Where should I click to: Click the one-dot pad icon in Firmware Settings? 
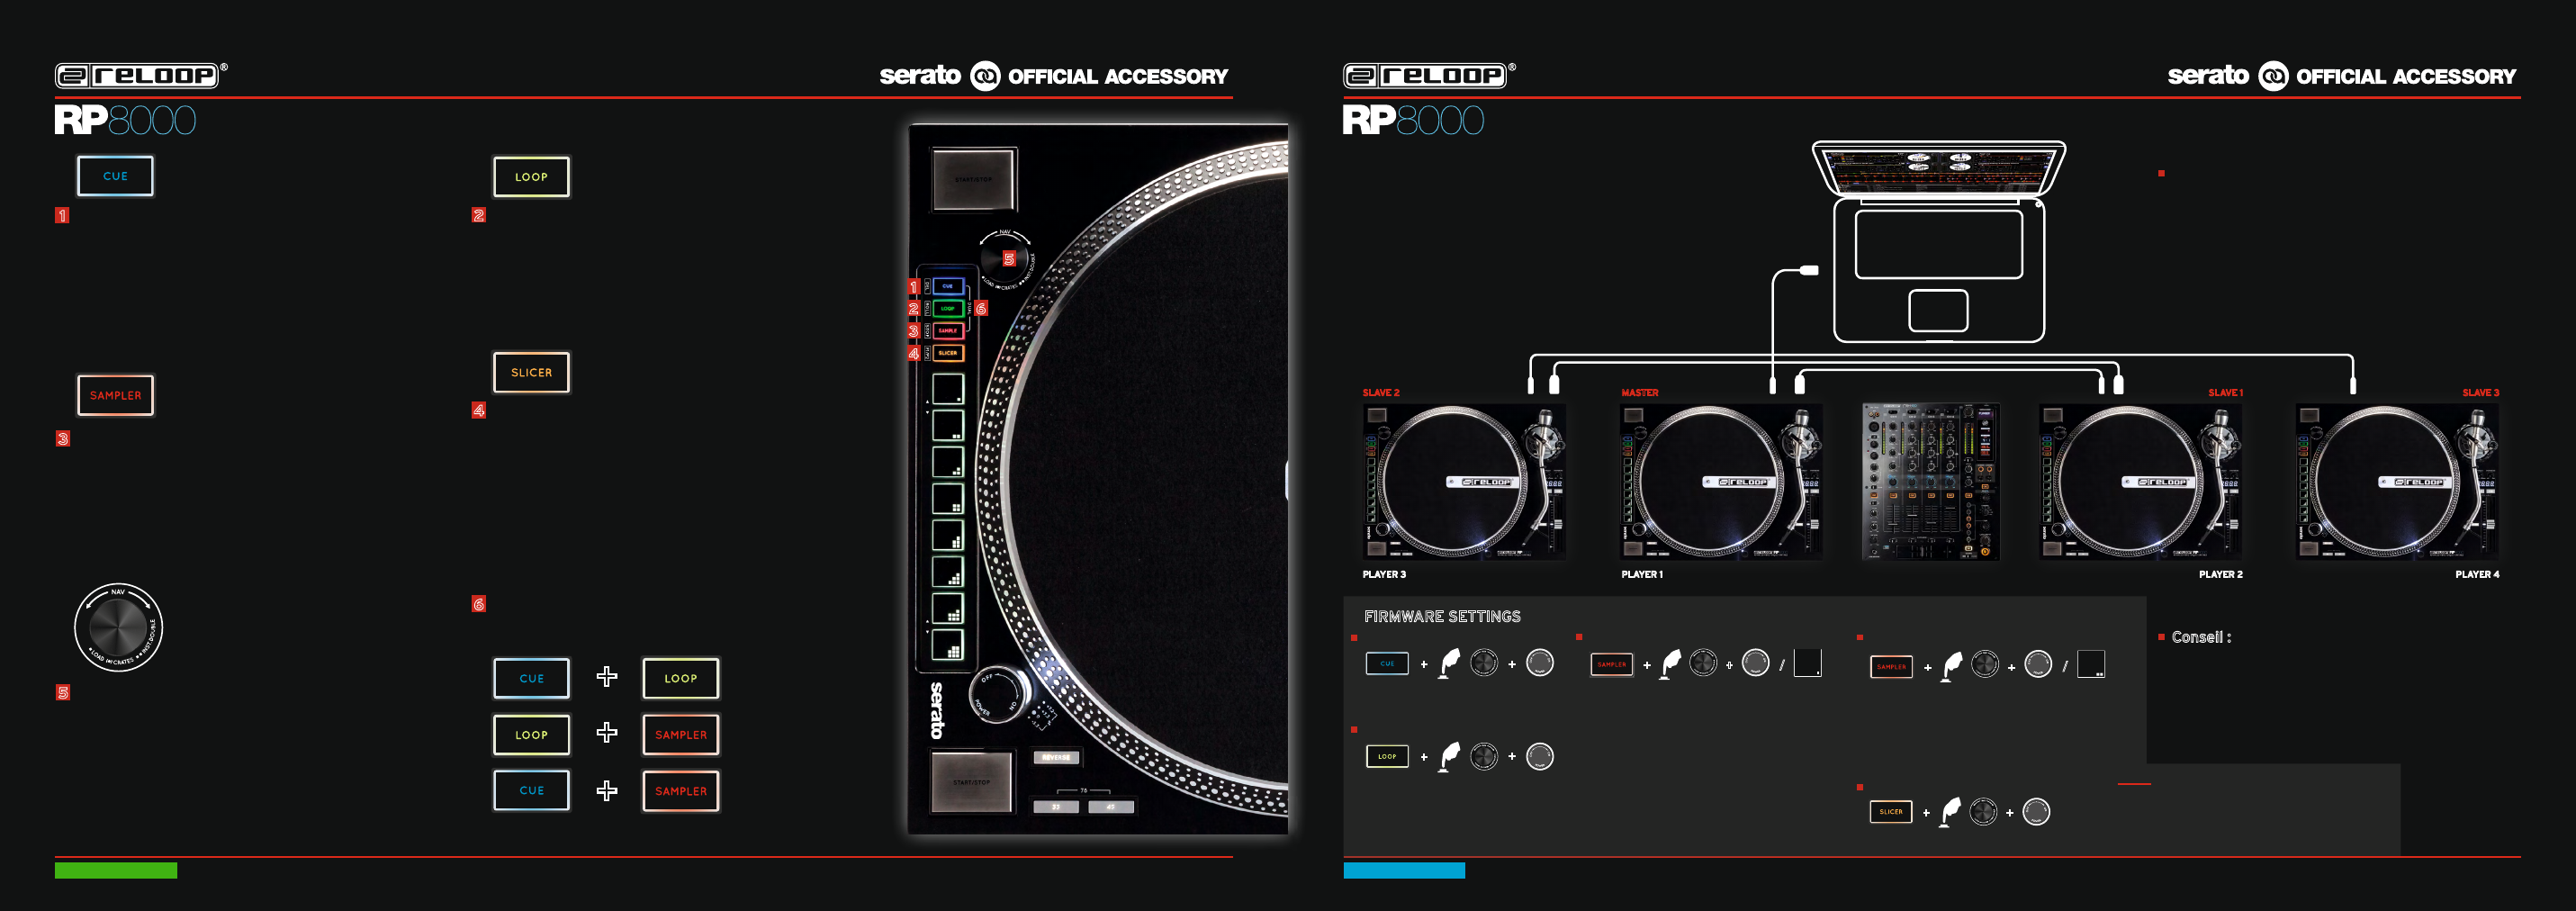[1807, 663]
